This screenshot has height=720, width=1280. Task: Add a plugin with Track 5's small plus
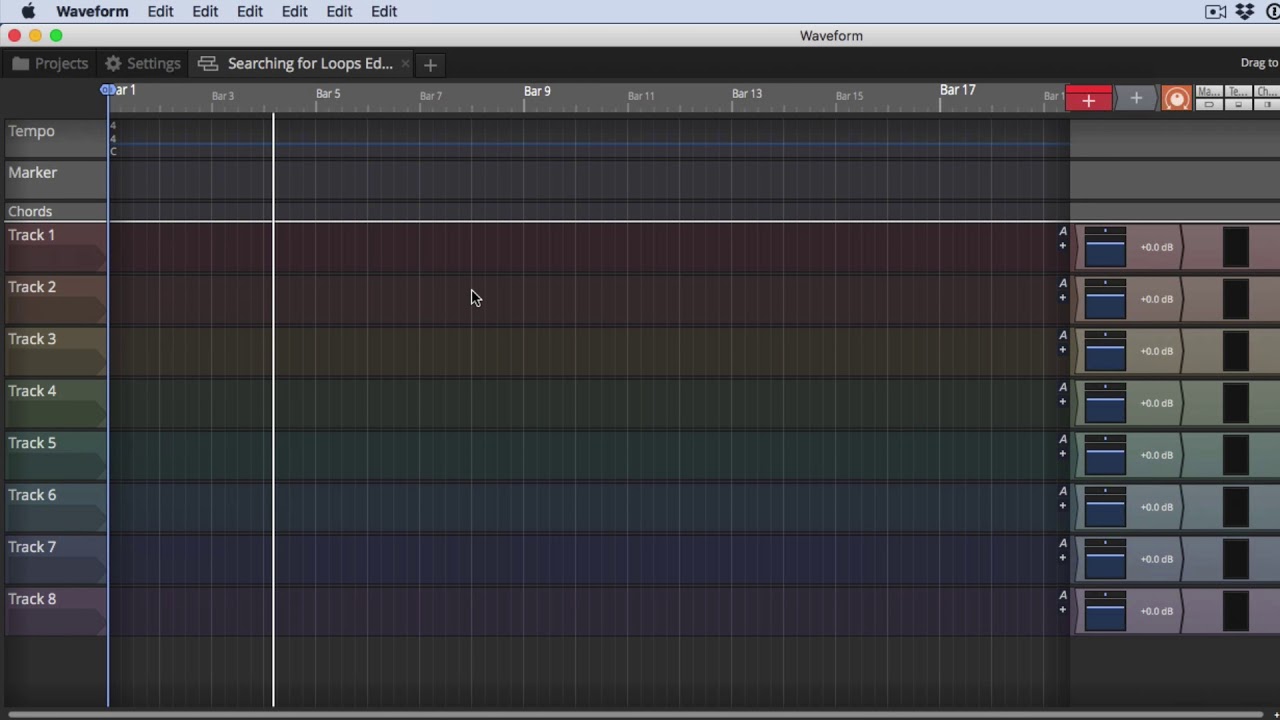(1063, 454)
